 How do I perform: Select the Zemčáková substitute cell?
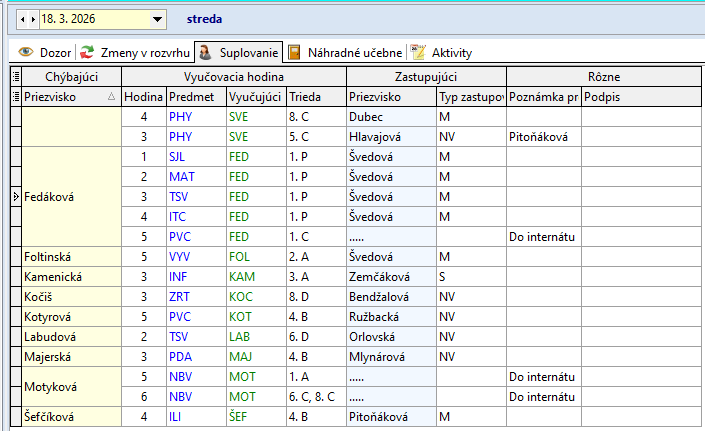389,277
